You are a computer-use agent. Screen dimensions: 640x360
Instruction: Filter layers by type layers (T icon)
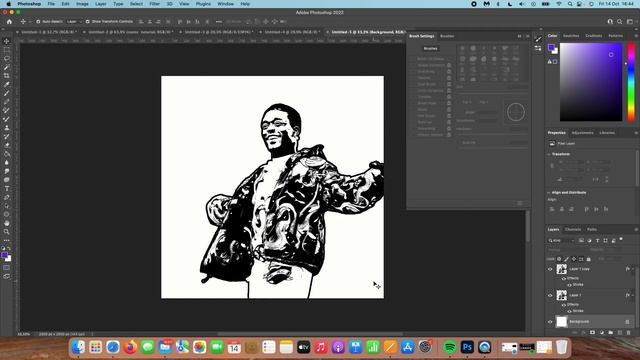pyautogui.click(x=598, y=240)
